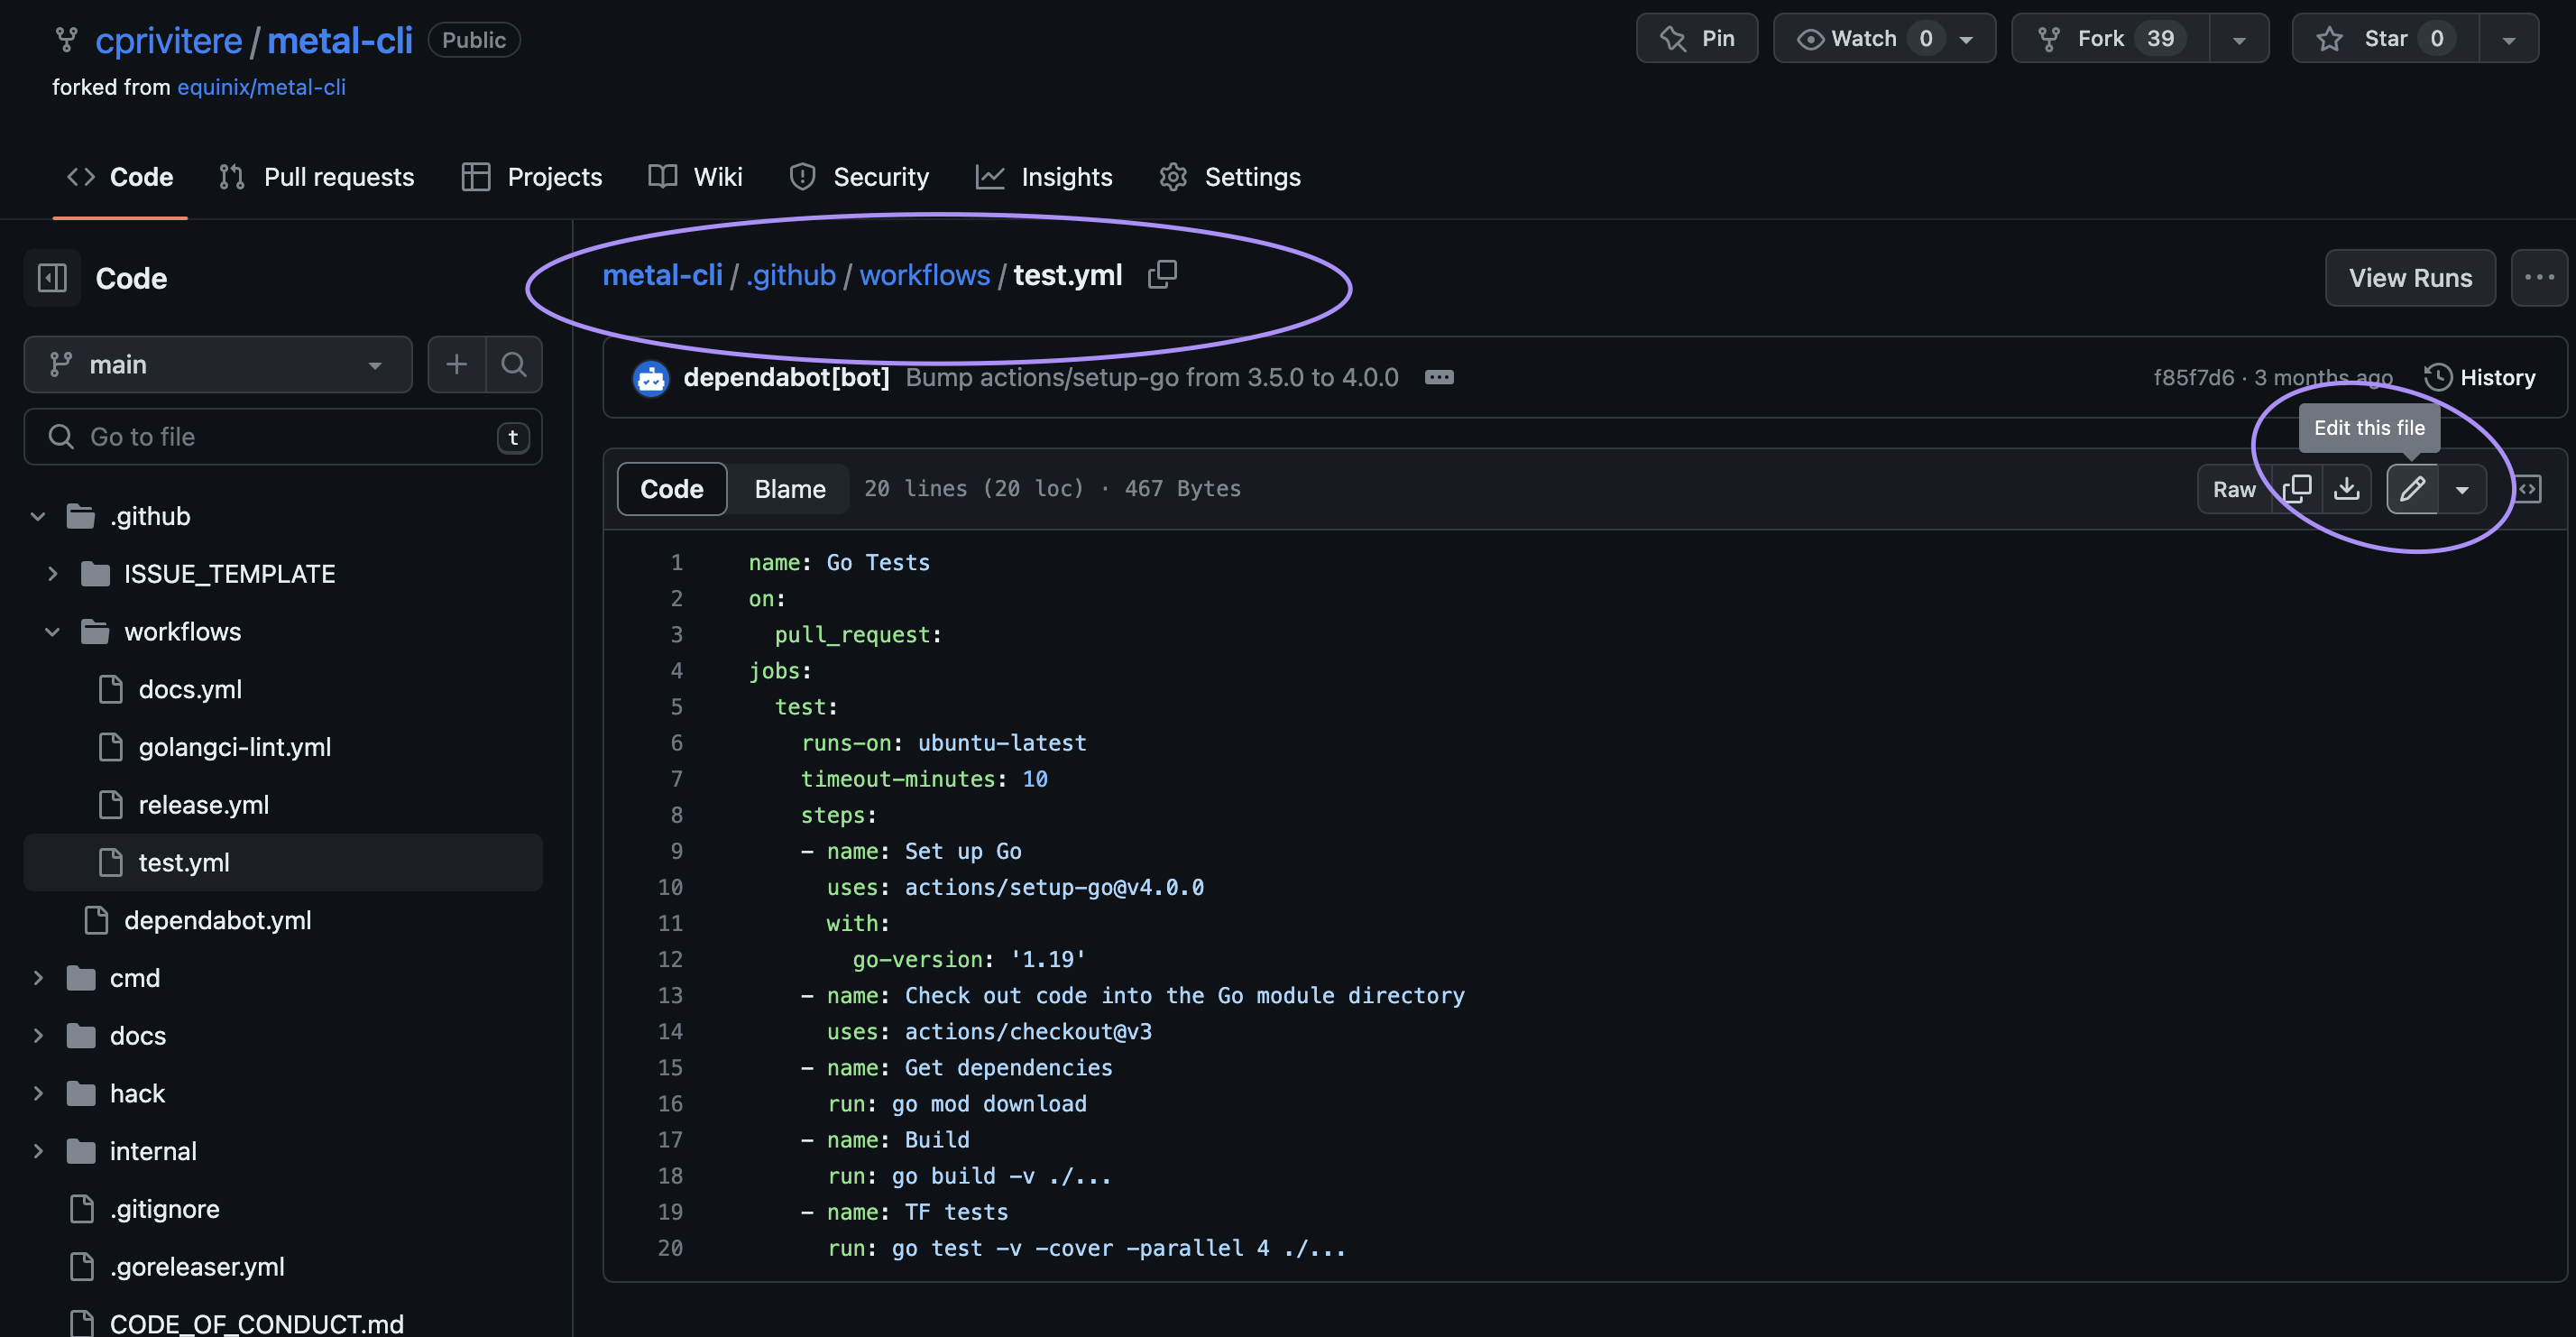2576x1337 pixels.
Task: Open the Watch notifications dropdown
Action: pyautogui.click(x=1884, y=39)
